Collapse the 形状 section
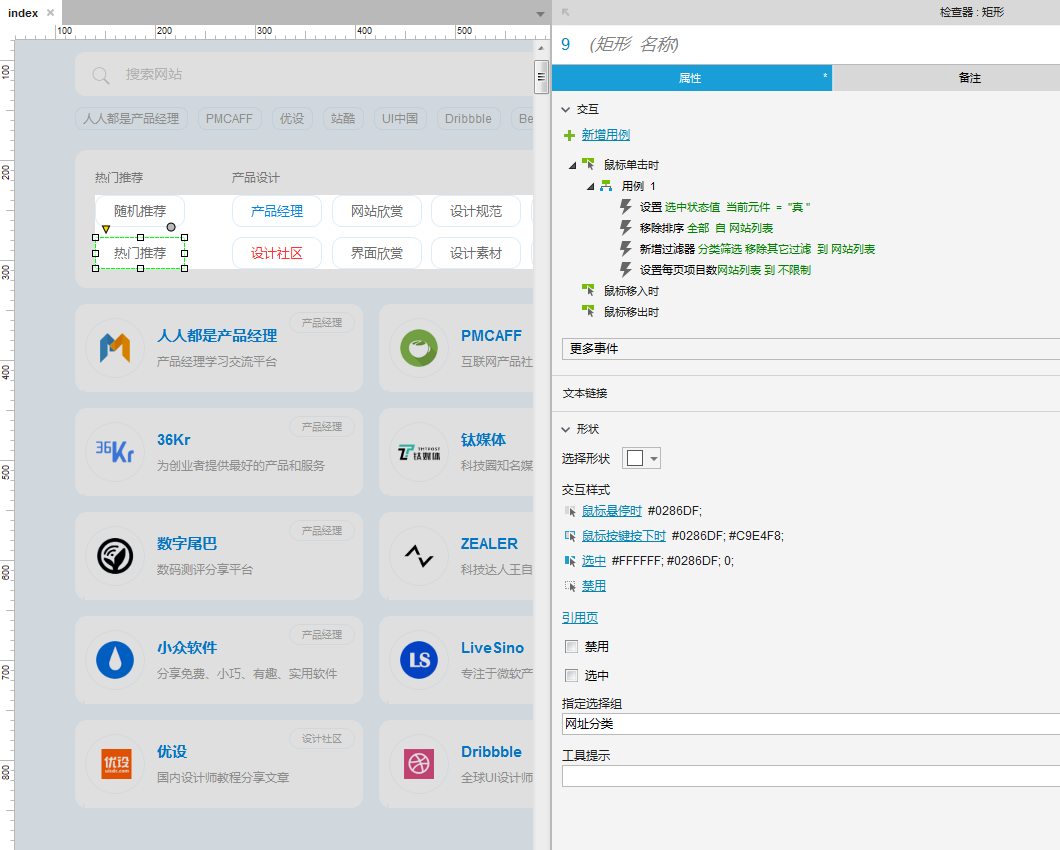The image size is (1060, 850). 566,429
